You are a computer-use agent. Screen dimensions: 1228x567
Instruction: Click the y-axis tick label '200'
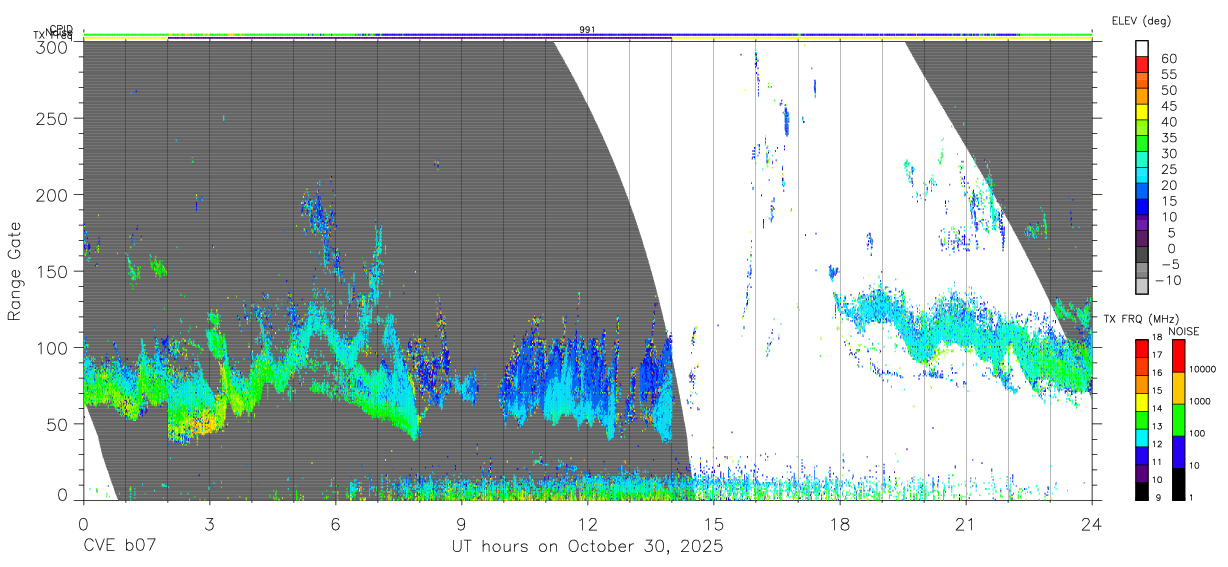pos(52,194)
